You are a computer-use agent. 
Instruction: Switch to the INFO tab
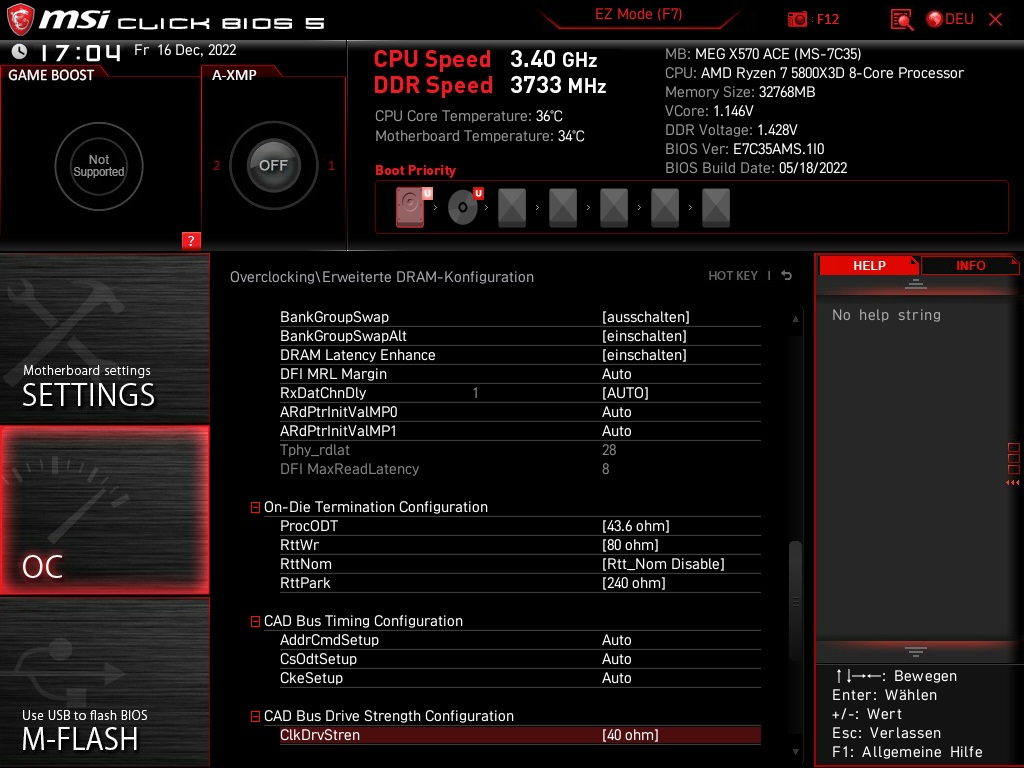click(x=970, y=265)
